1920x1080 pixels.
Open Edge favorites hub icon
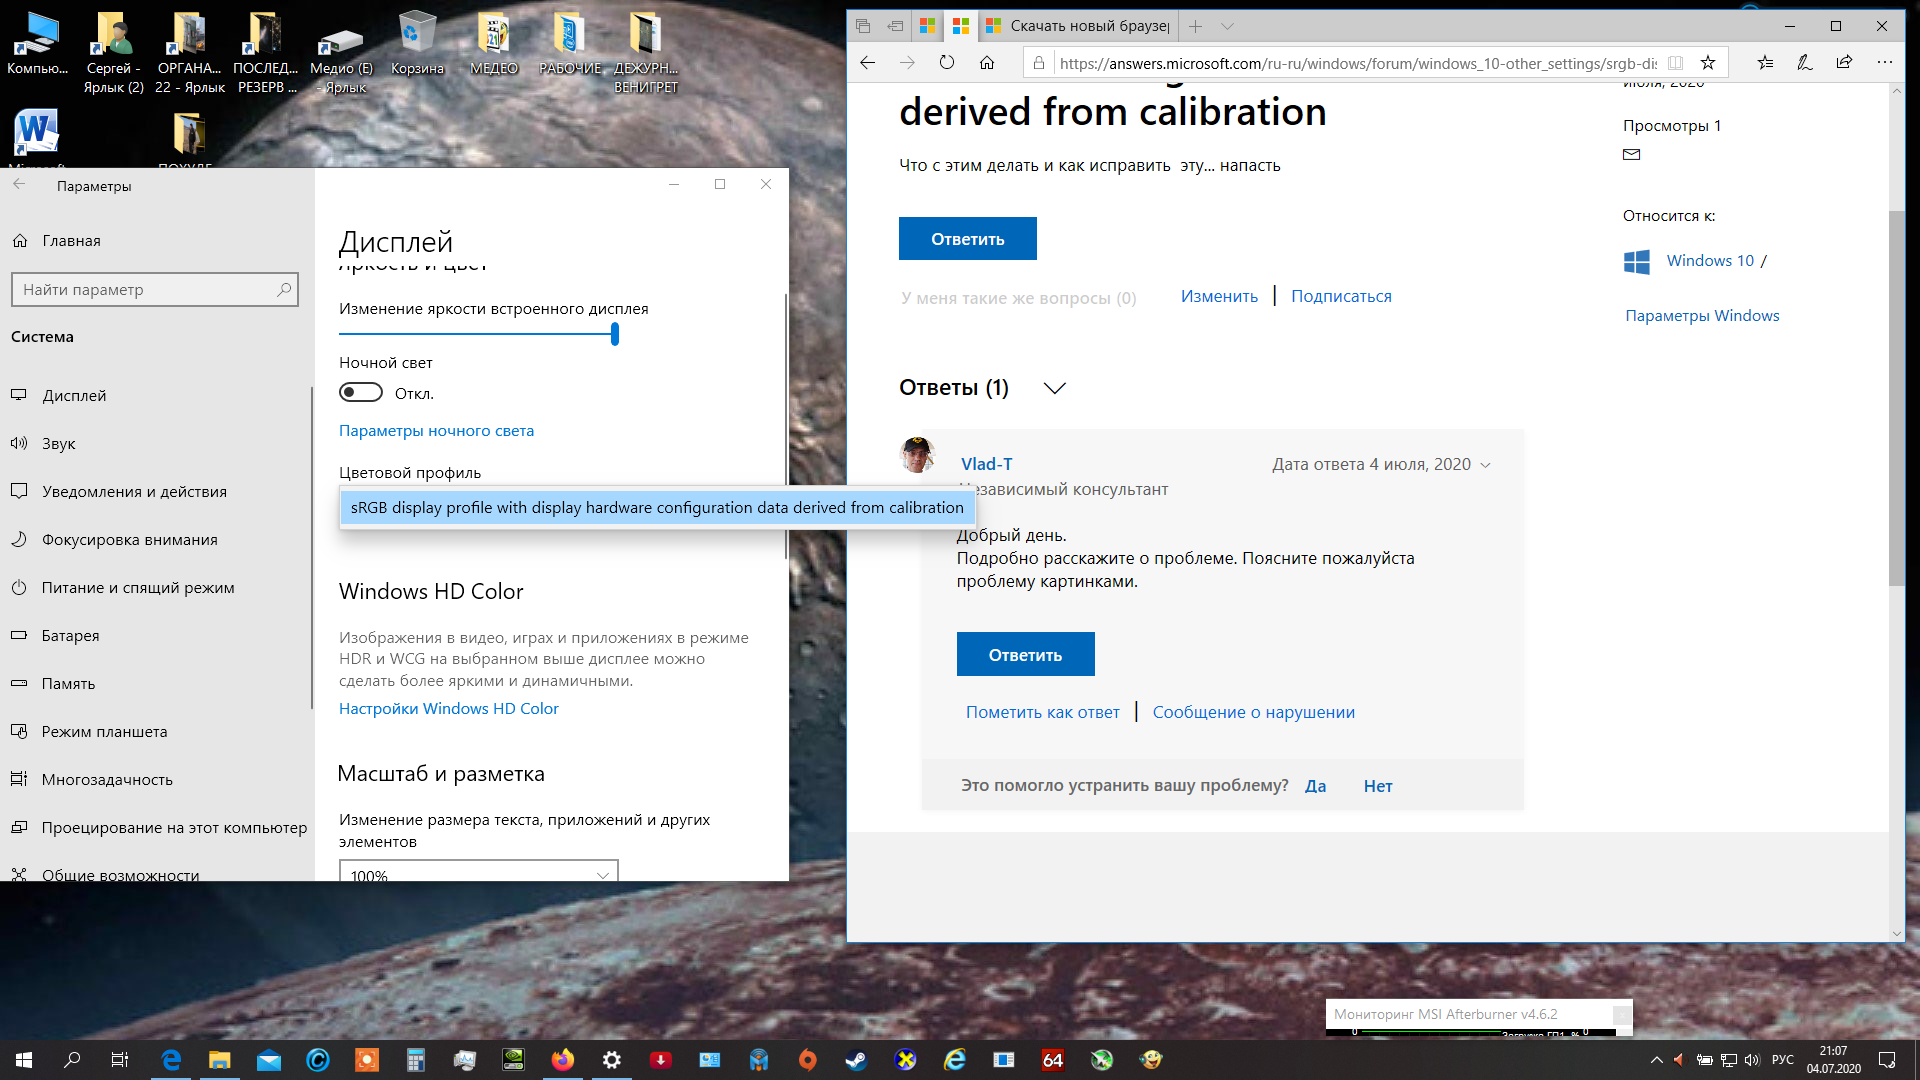pyautogui.click(x=1765, y=63)
